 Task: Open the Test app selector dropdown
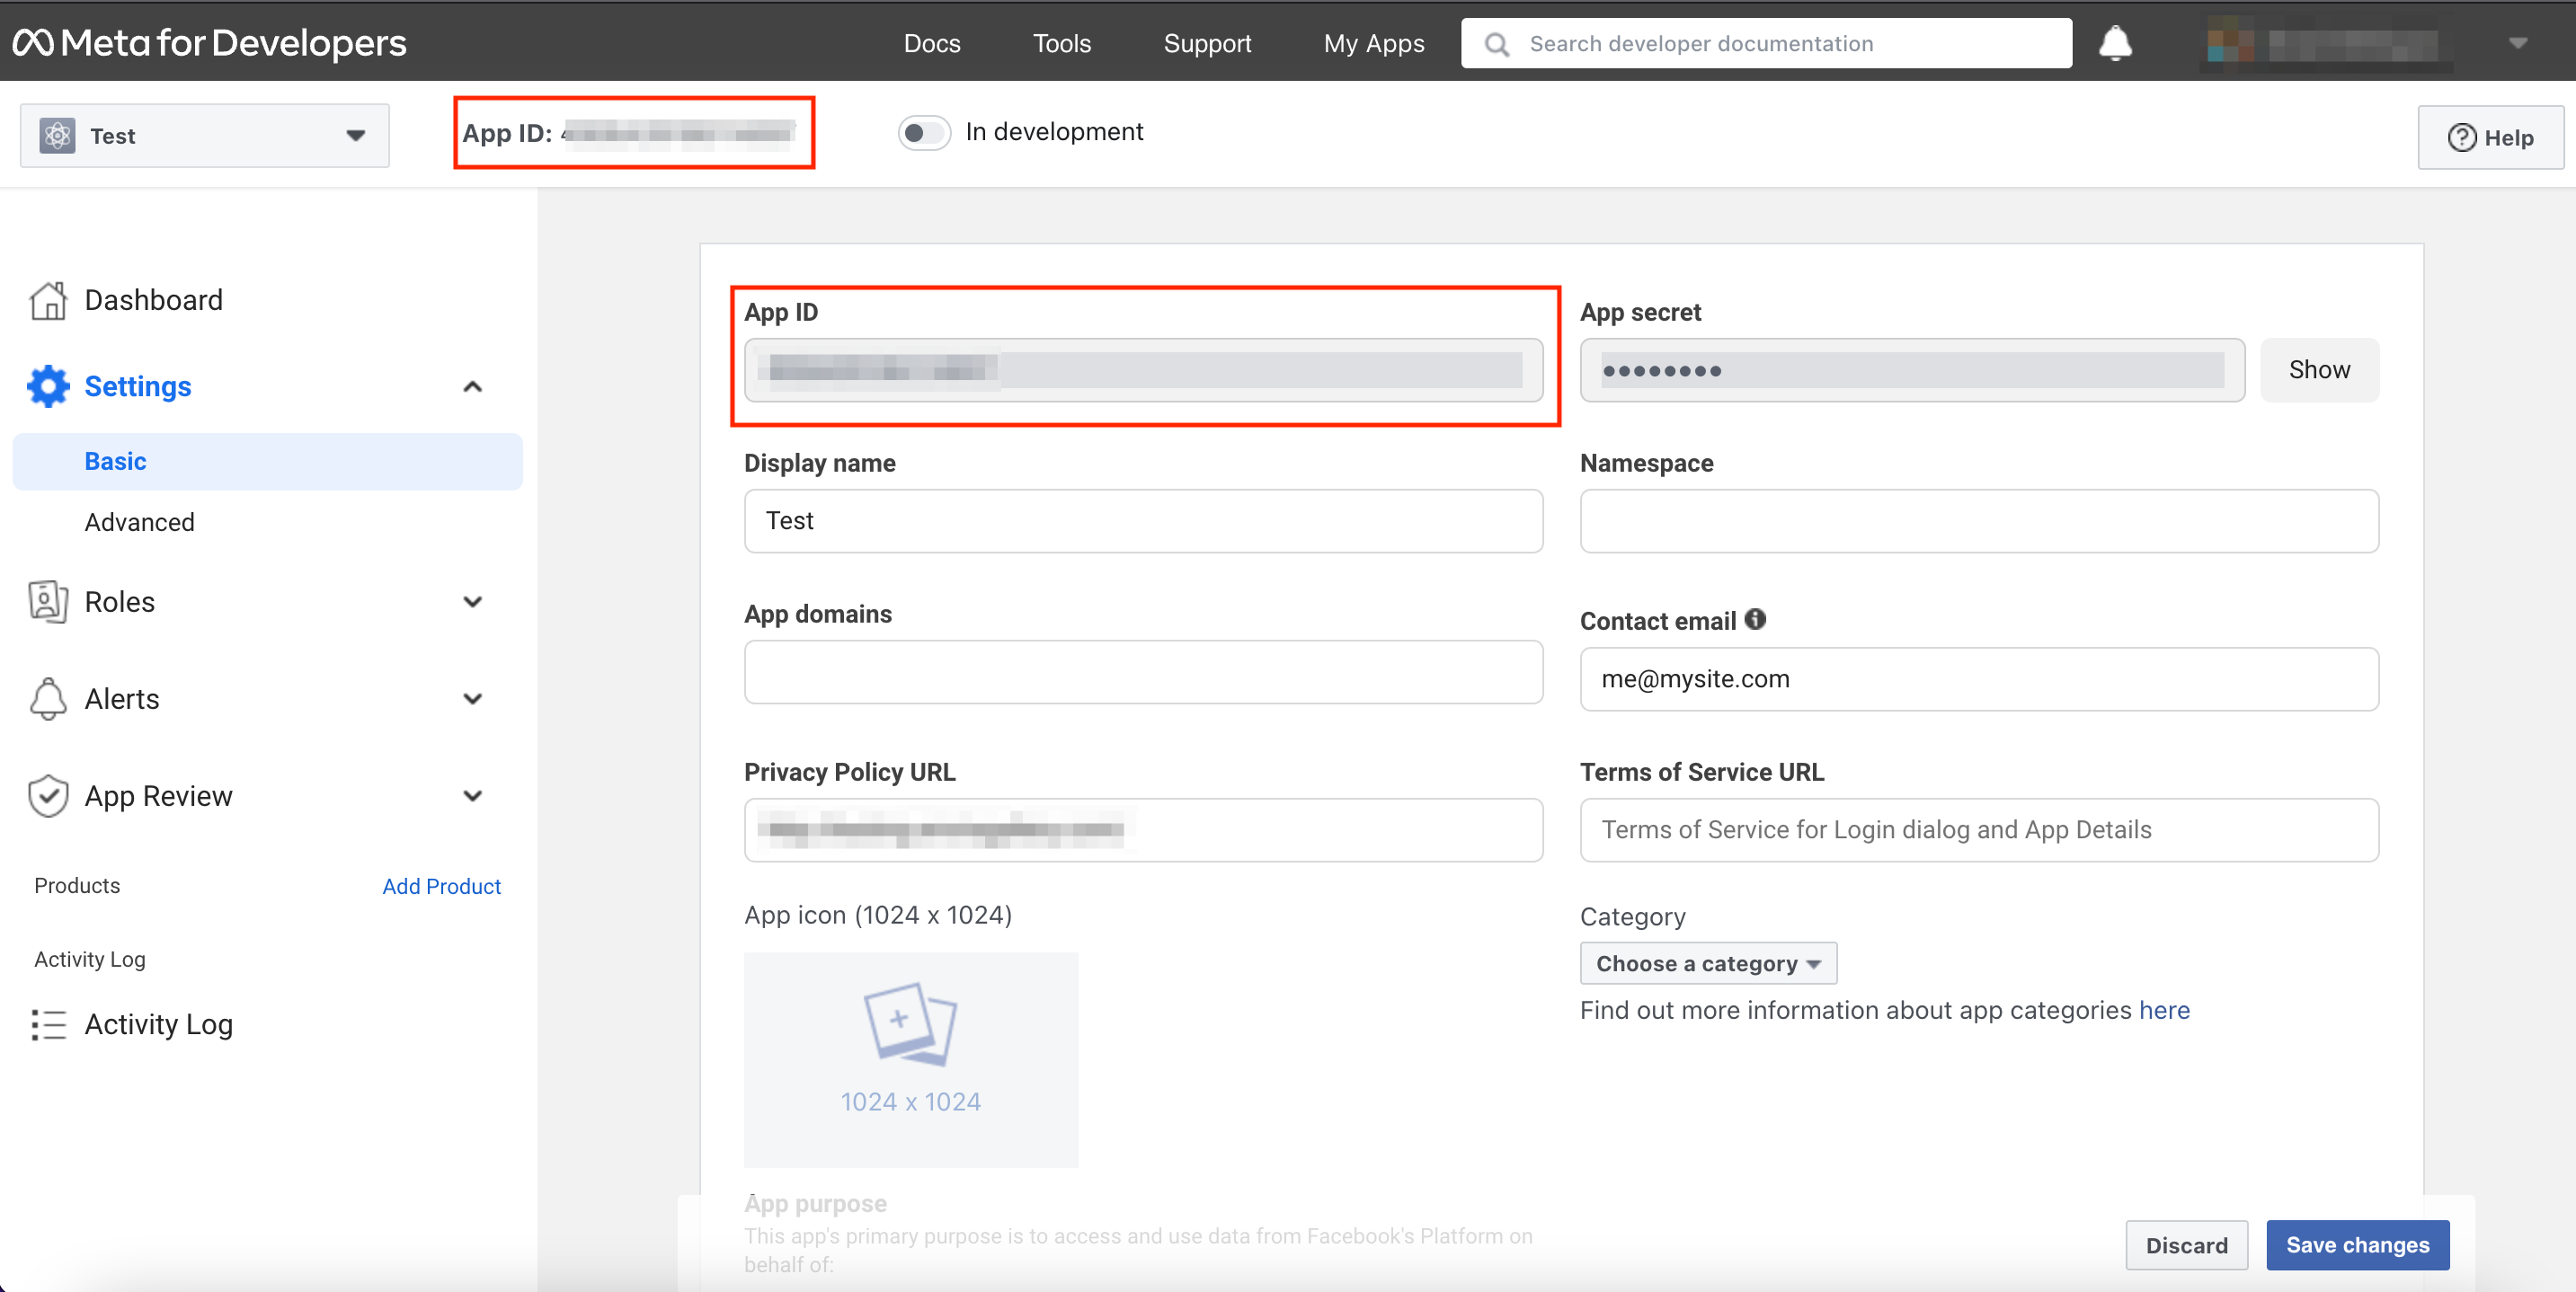(x=204, y=136)
